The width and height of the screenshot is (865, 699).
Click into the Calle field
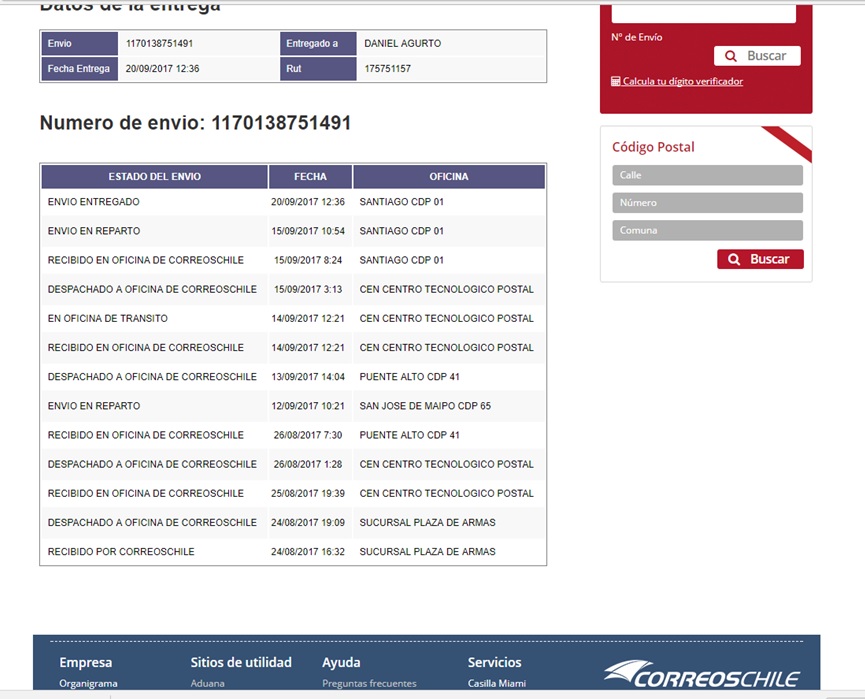coord(707,175)
